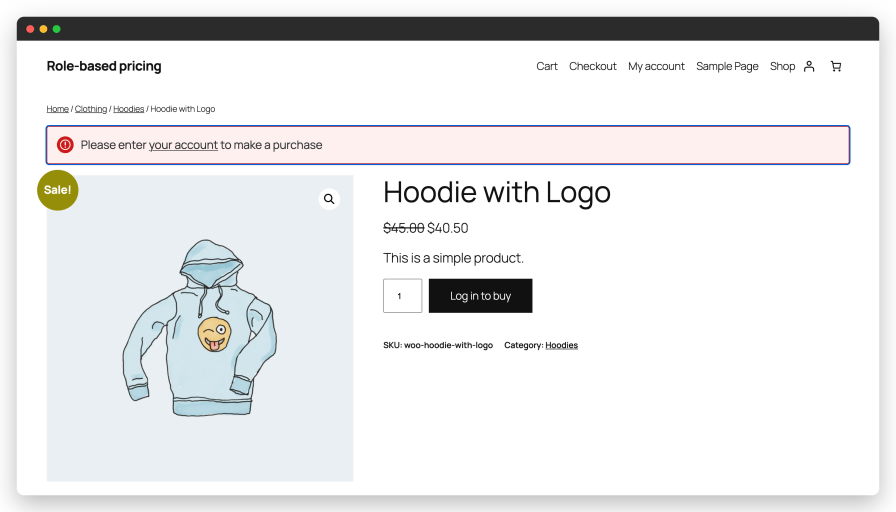This screenshot has width=896, height=512.
Task: Select 'Hoodie with Logo' breadcrumb text
Action: click(x=183, y=109)
